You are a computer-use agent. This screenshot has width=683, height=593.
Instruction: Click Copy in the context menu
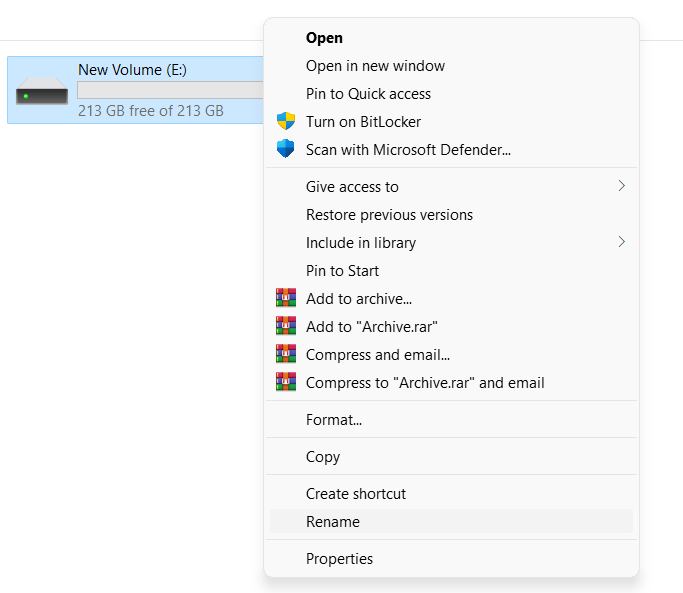click(323, 457)
